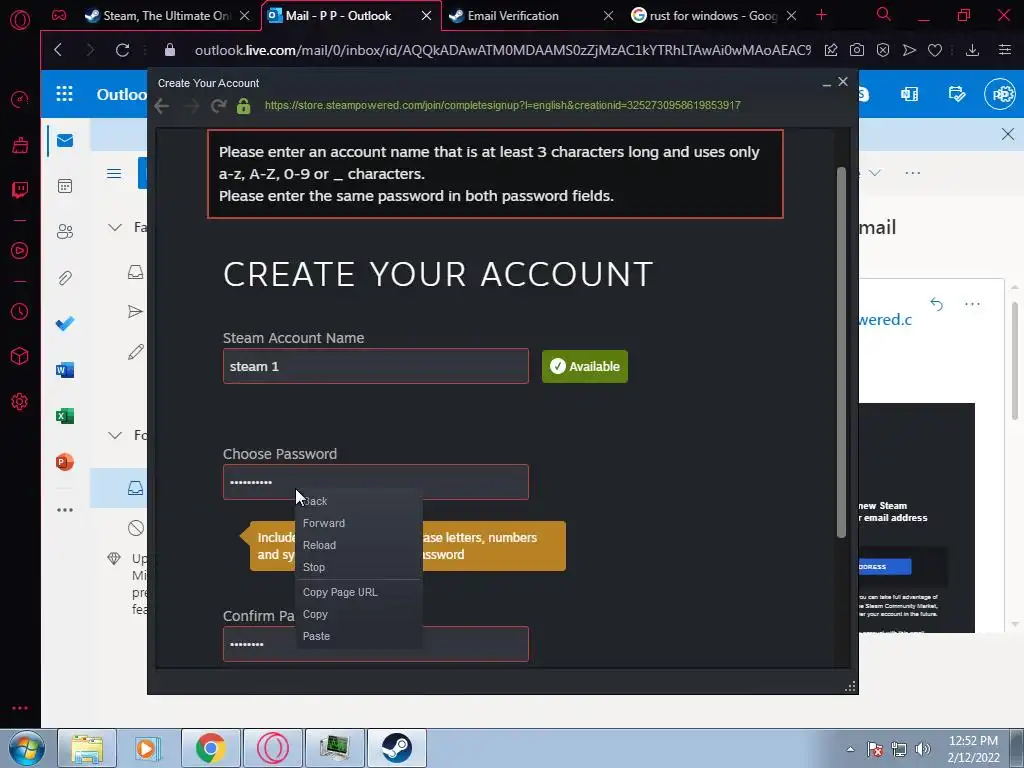Dismiss Outlook notification banner X
Image resolution: width=1024 pixels, height=768 pixels.
click(x=1008, y=134)
